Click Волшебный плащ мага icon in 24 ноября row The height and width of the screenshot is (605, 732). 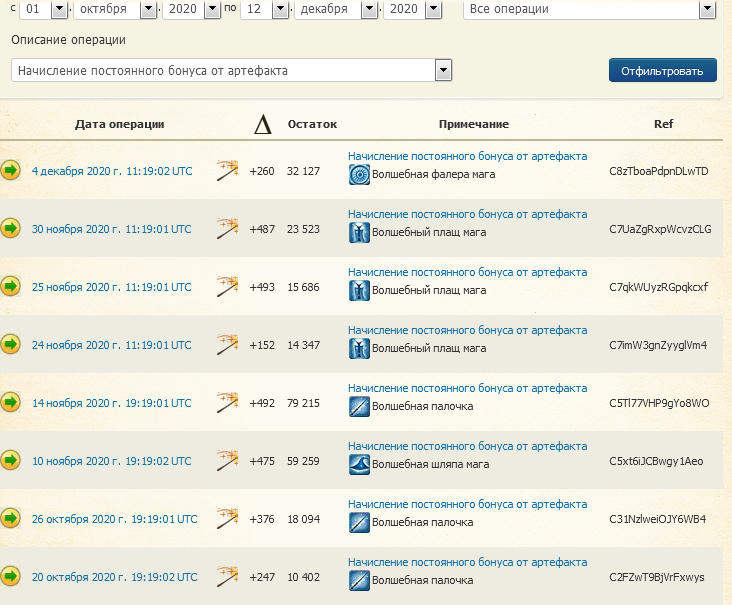click(x=359, y=348)
